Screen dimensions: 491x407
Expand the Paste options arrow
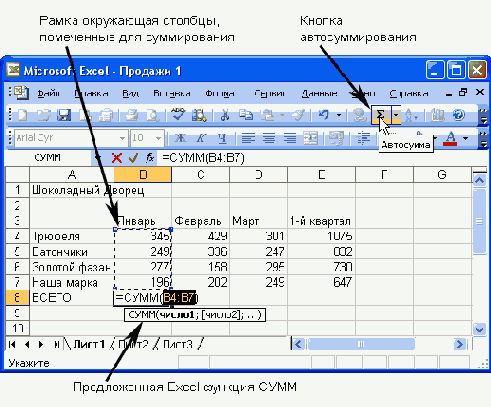click(x=282, y=115)
